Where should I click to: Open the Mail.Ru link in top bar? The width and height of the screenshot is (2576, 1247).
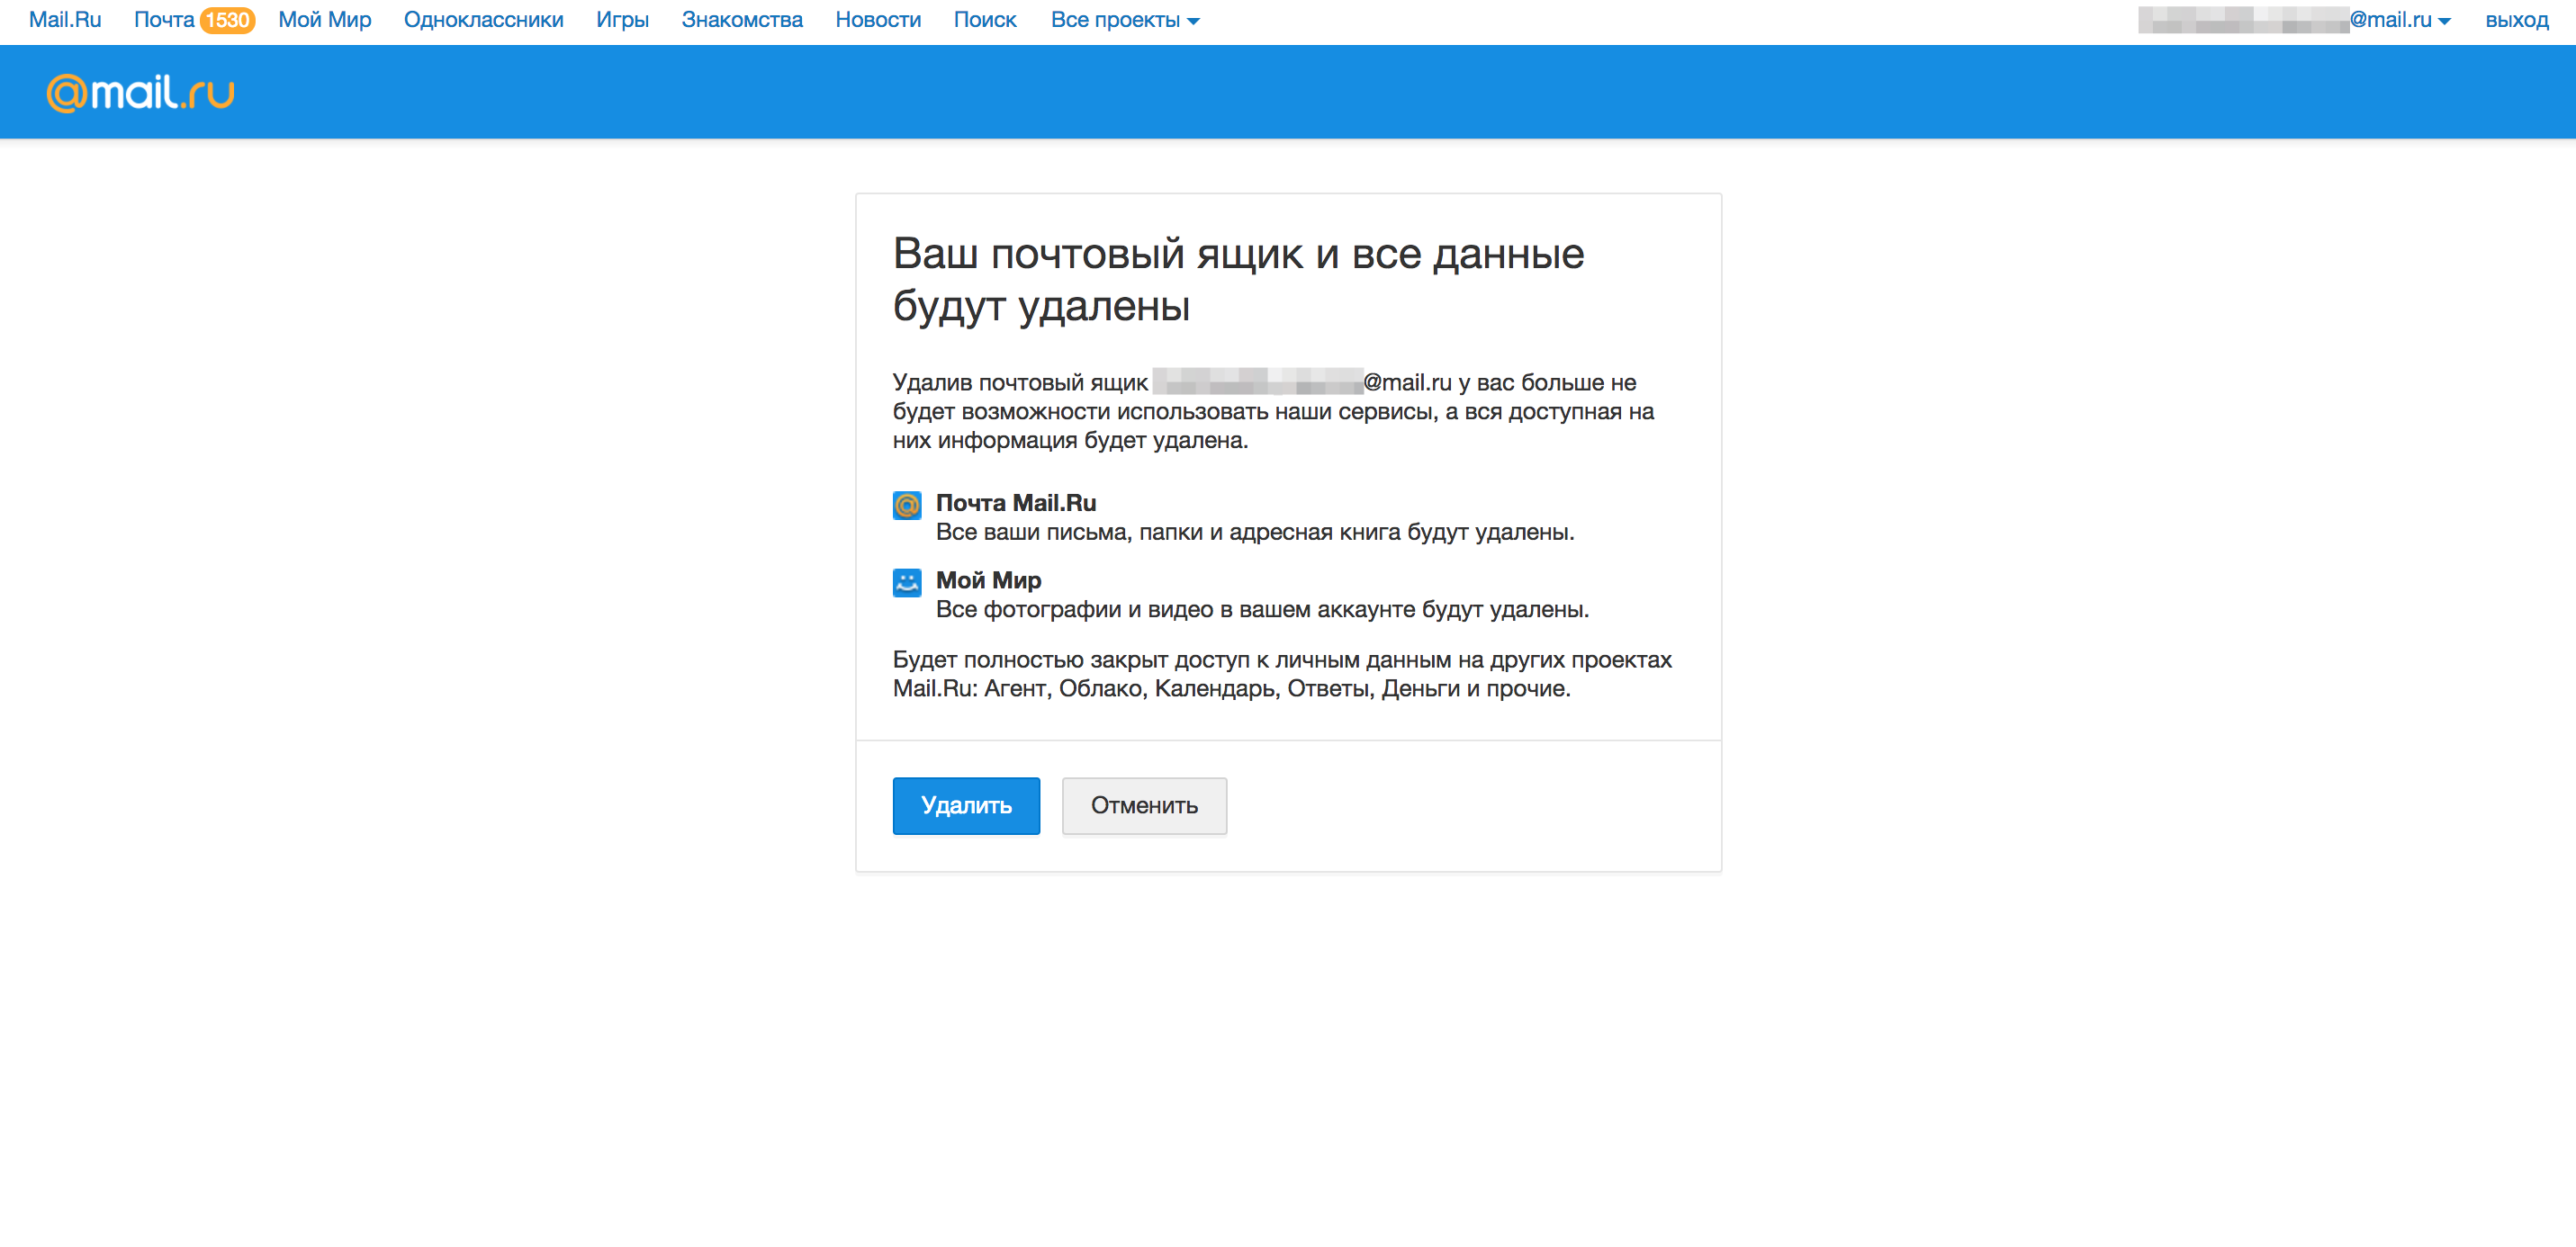pos(65,20)
